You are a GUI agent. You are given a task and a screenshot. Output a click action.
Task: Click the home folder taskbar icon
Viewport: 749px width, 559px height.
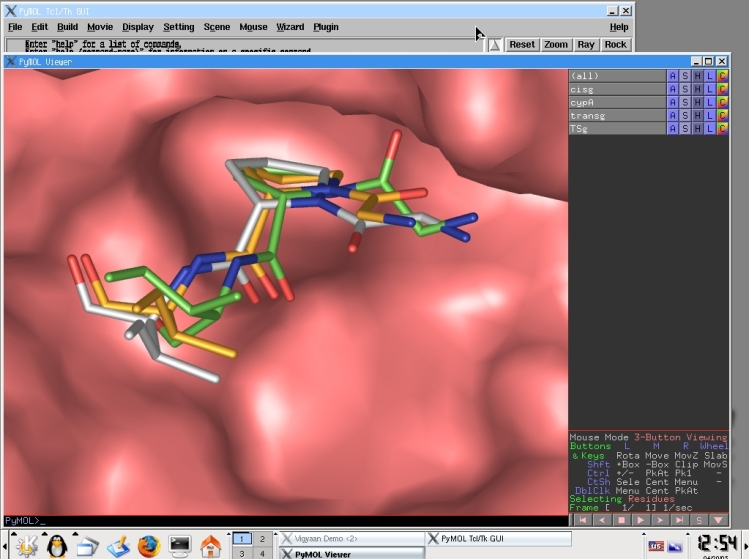[211, 545]
